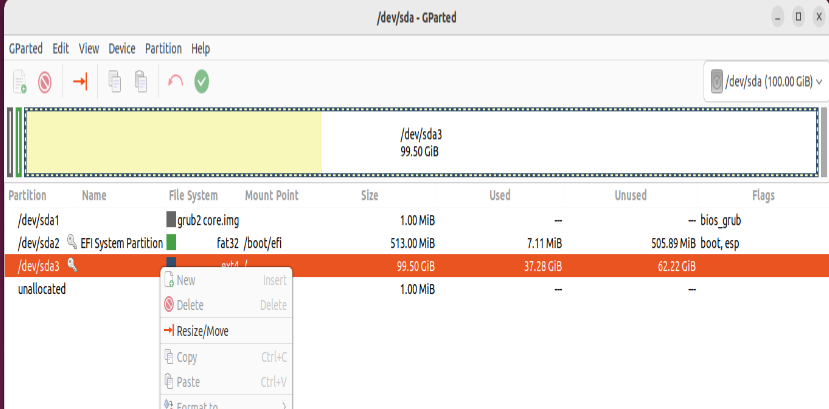Click the green fat32 file system swatch
This screenshot has height=409, width=829.
click(x=171, y=243)
